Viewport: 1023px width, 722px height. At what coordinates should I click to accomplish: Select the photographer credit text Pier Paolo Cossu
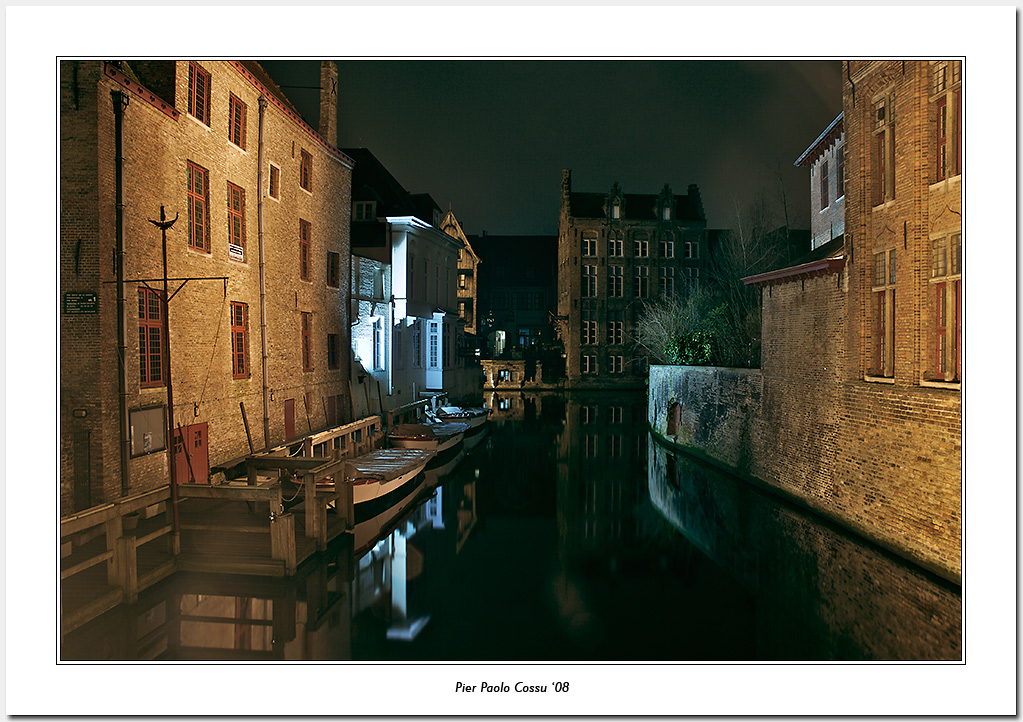(x=511, y=689)
